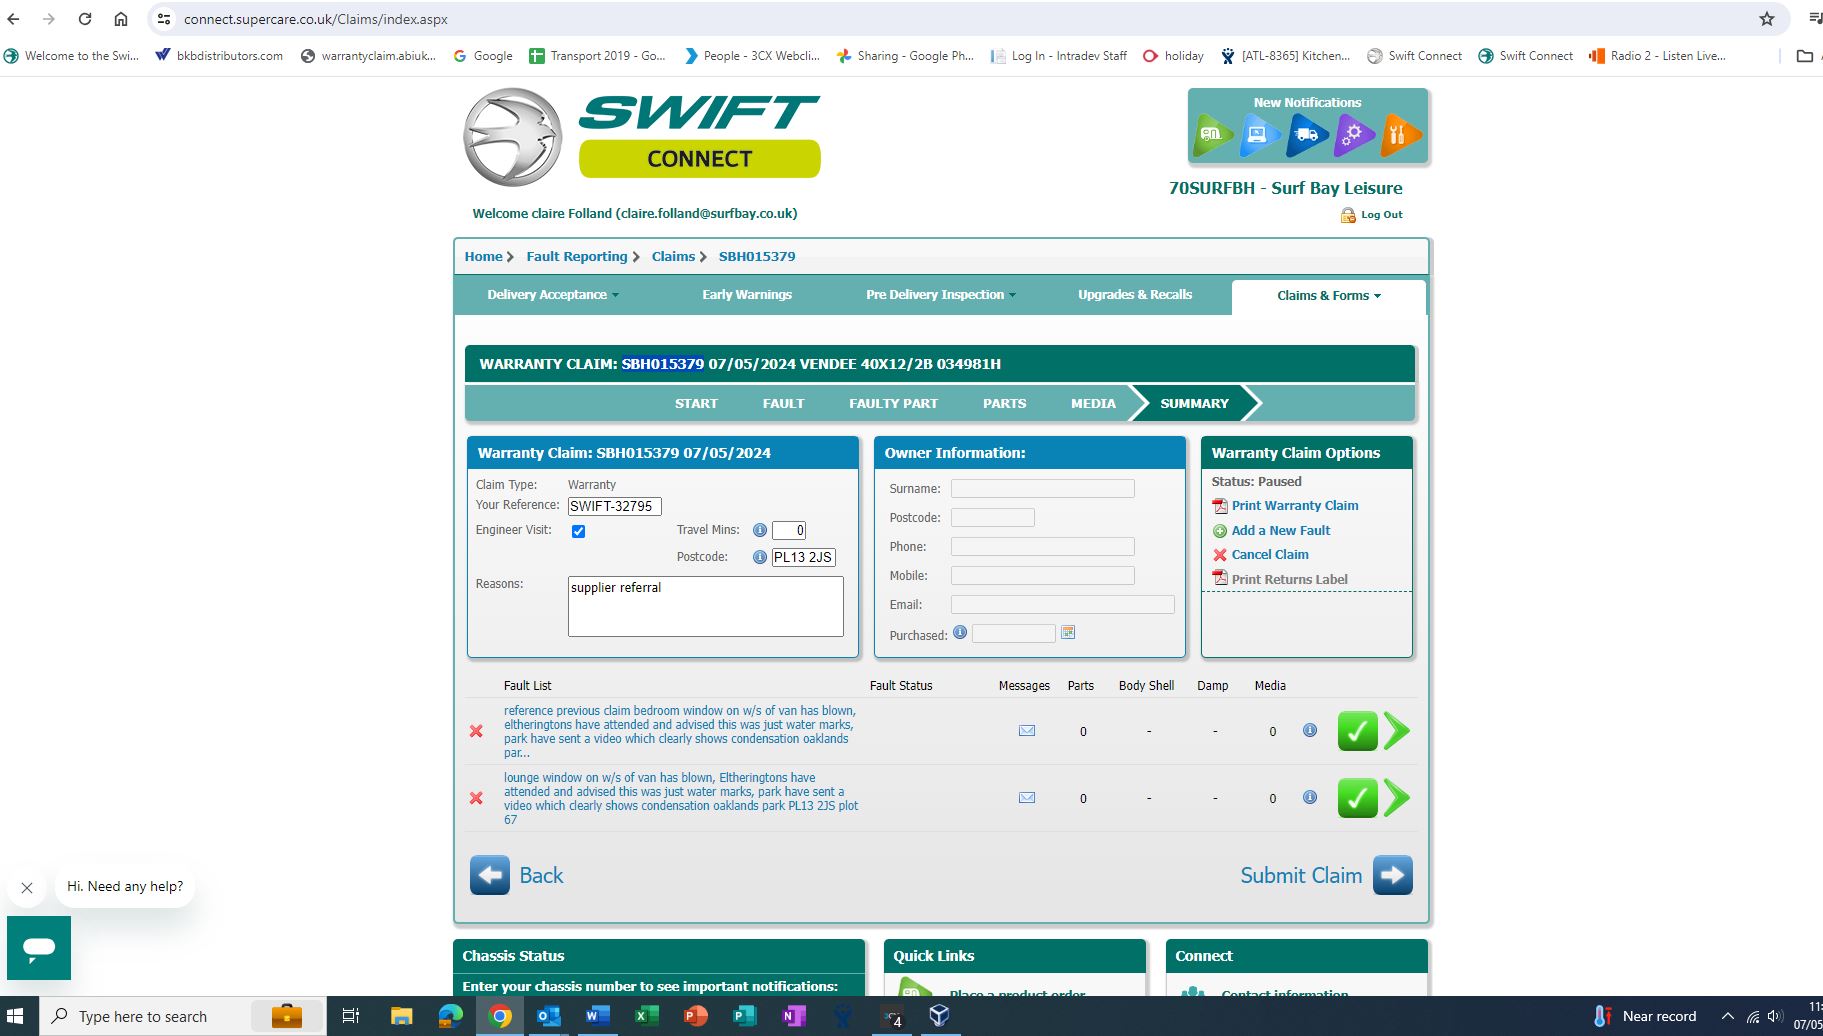
Task: Click green arrow on bedroom window fault row
Action: (x=1397, y=731)
